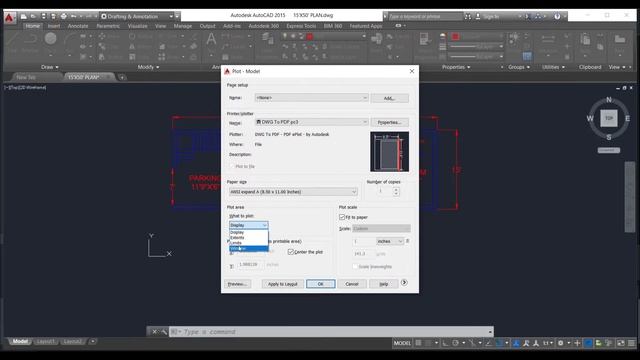
Task: Switch to the Output ribbon tab
Action: (x=207, y=26)
